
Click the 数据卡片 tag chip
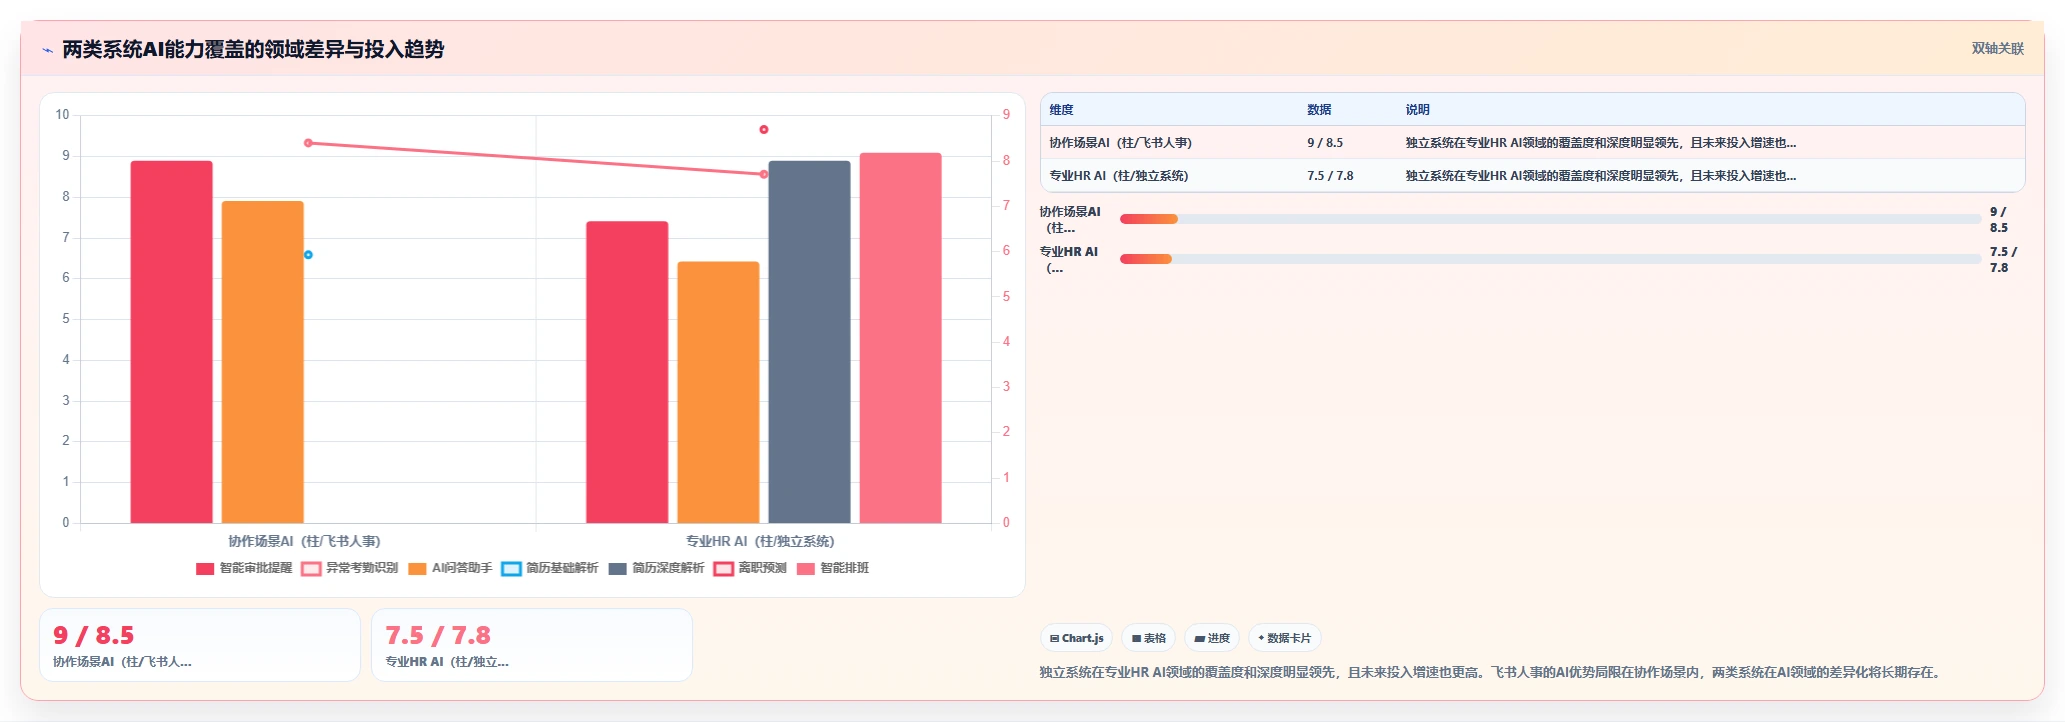[x=1285, y=638]
